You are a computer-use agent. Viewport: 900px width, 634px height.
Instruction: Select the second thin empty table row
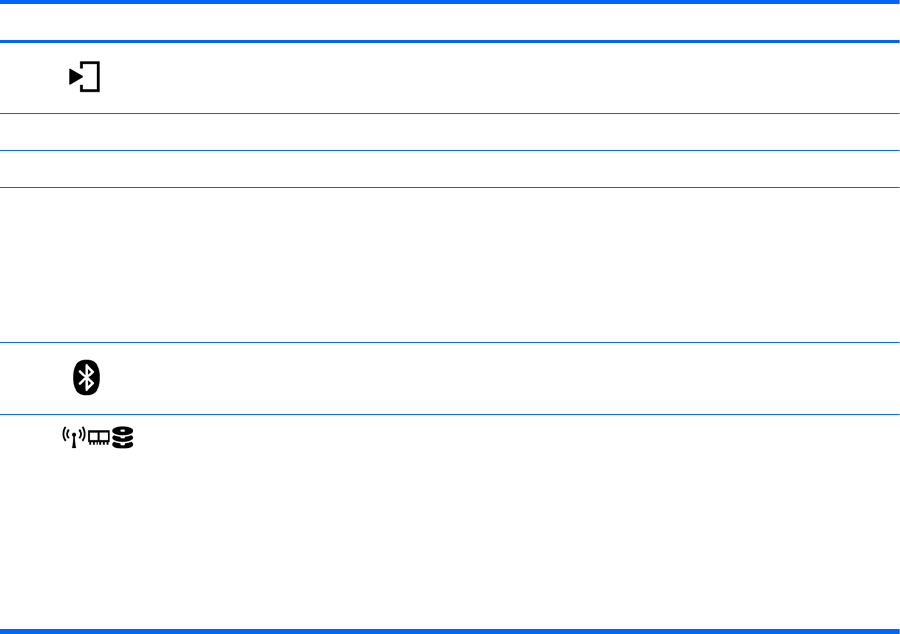[450, 169]
